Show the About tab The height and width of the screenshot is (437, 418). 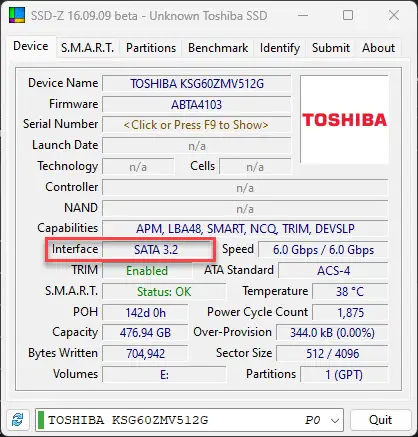[378, 48]
